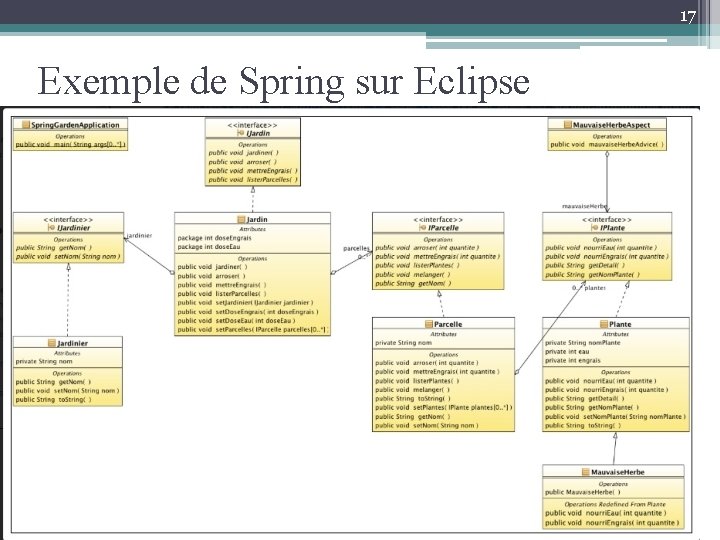Select Jardinier attribute 'private String nom'
The height and width of the screenshot is (540, 720).
click(x=44, y=361)
